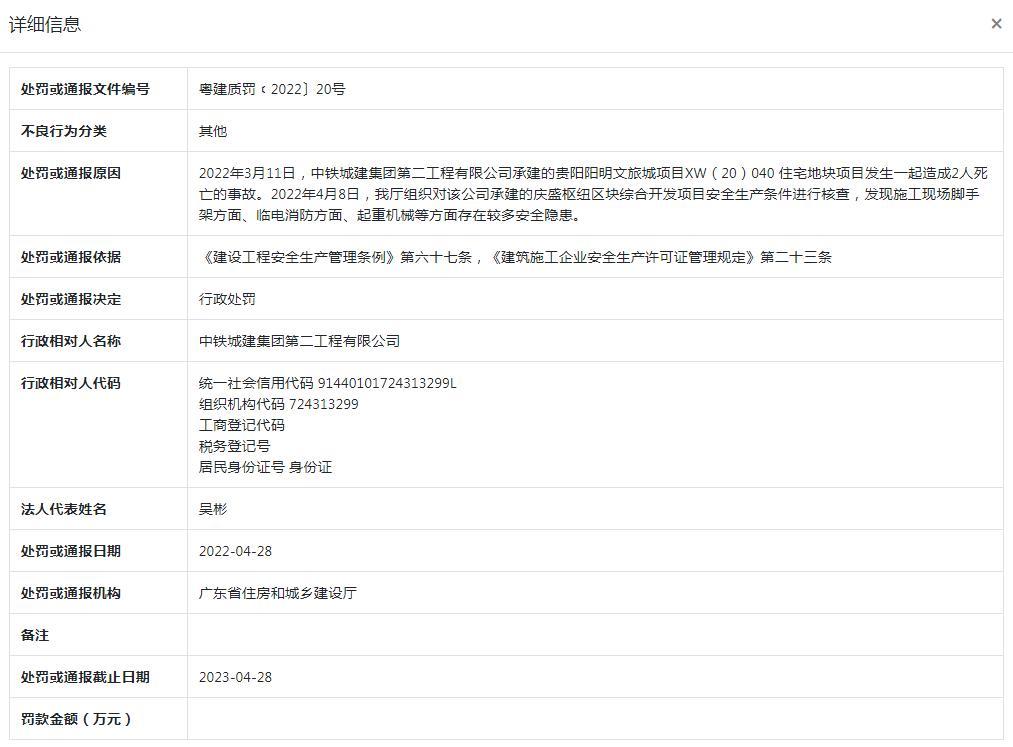Select the 处罚或通报原因 label
This screenshot has height=747, width=1013.
click(70, 173)
